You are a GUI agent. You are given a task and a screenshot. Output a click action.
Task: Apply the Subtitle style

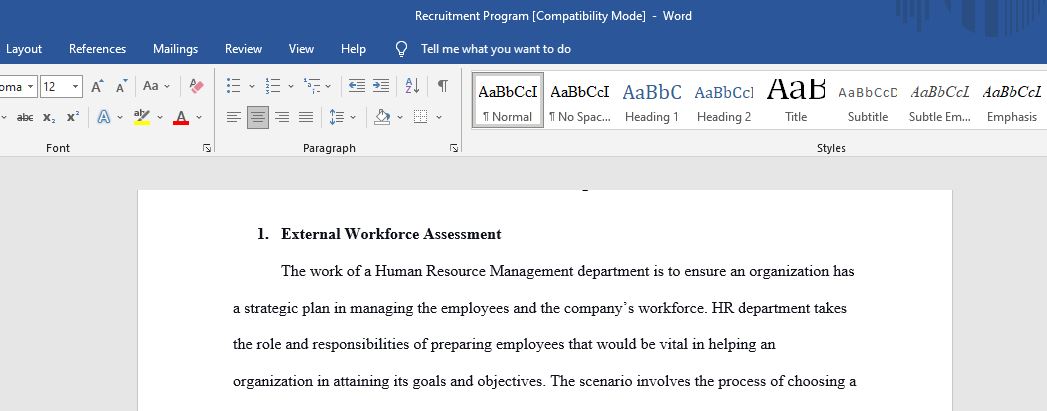tap(868, 100)
